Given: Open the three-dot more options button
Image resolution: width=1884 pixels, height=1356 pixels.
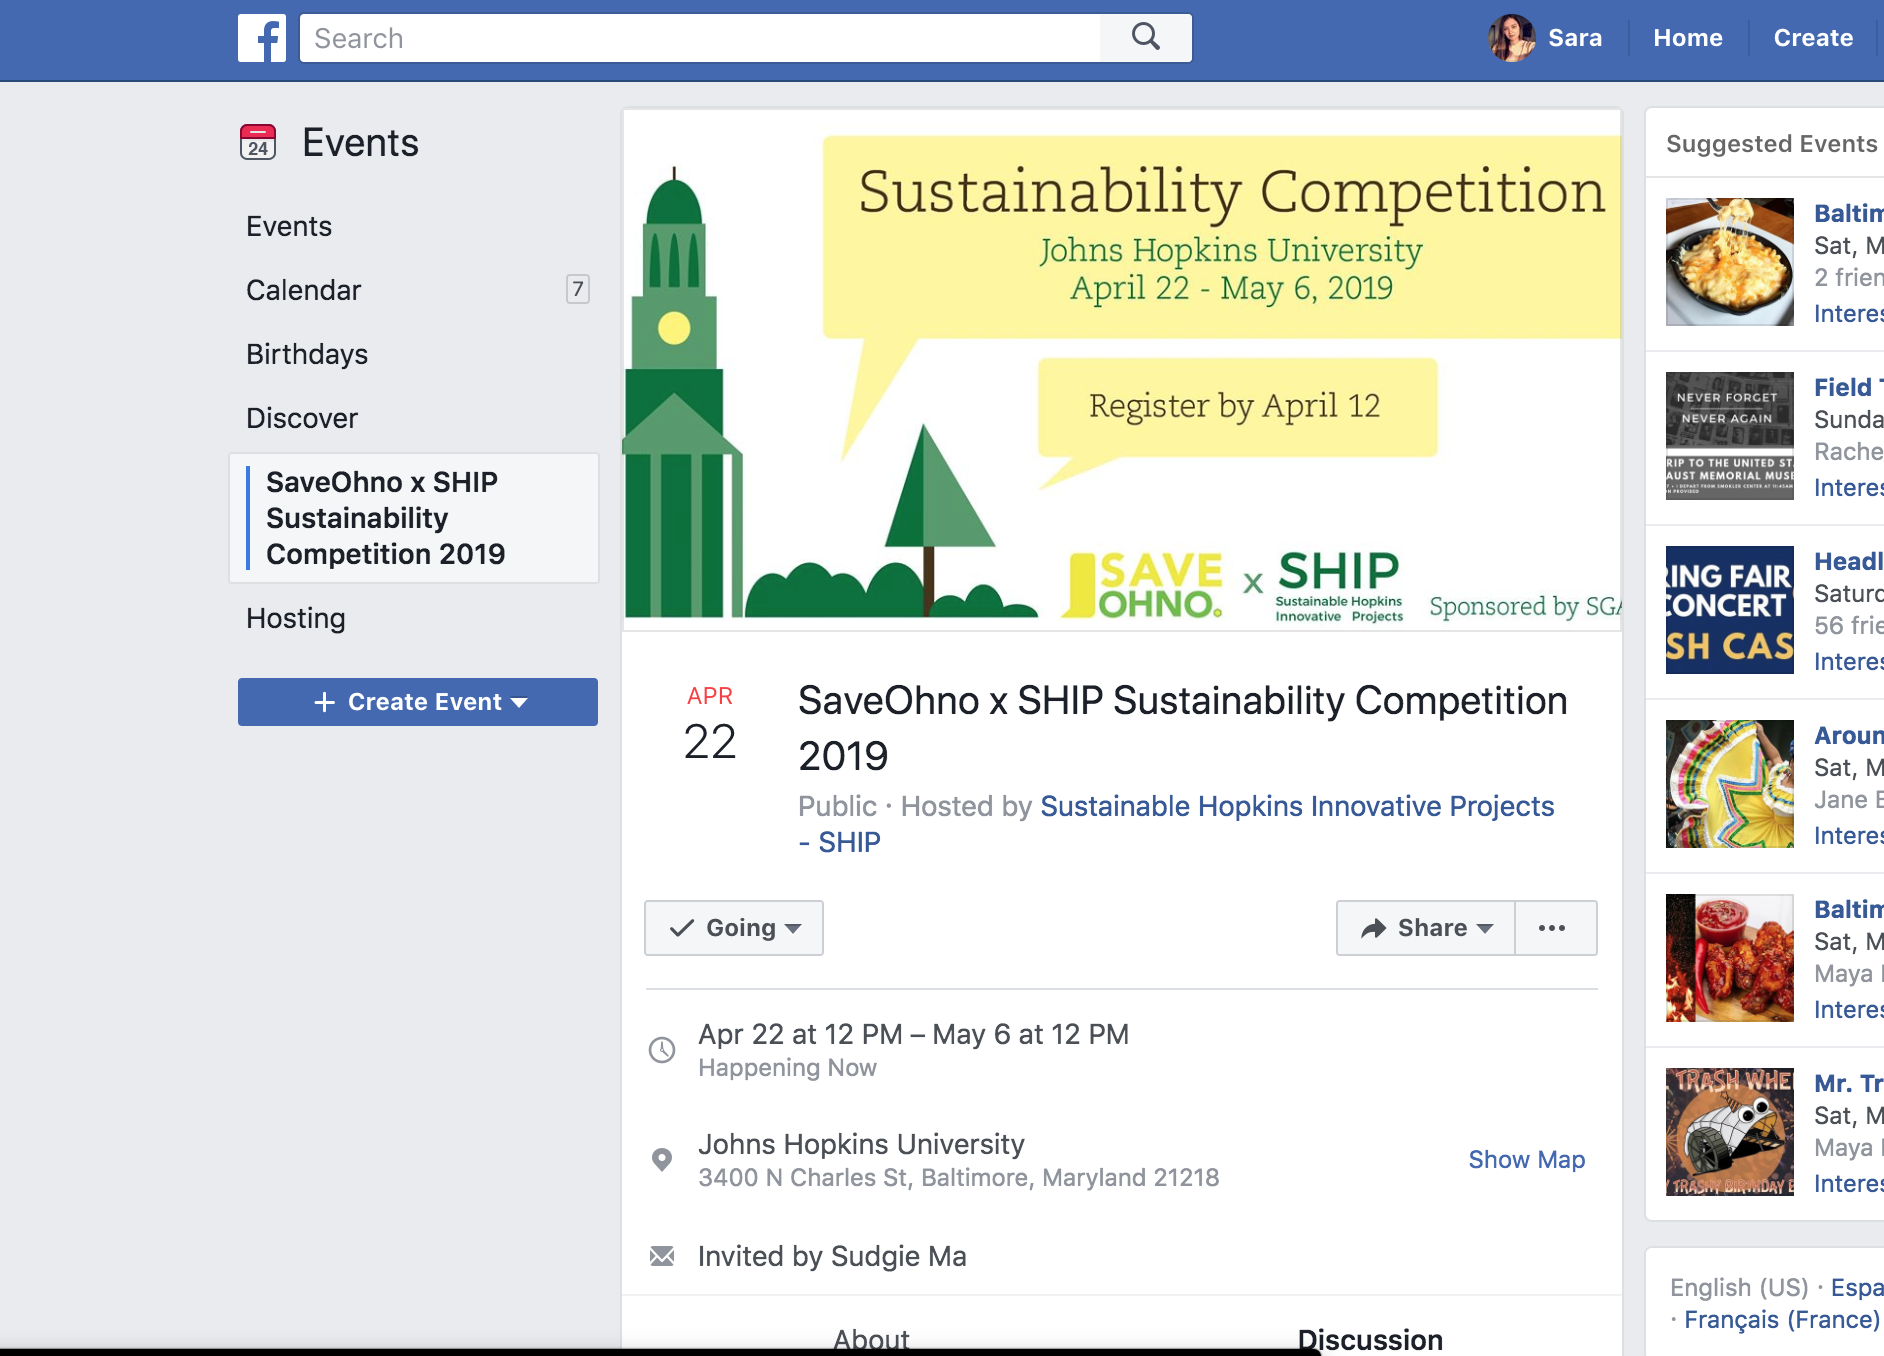Looking at the screenshot, I should tap(1552, 928).
